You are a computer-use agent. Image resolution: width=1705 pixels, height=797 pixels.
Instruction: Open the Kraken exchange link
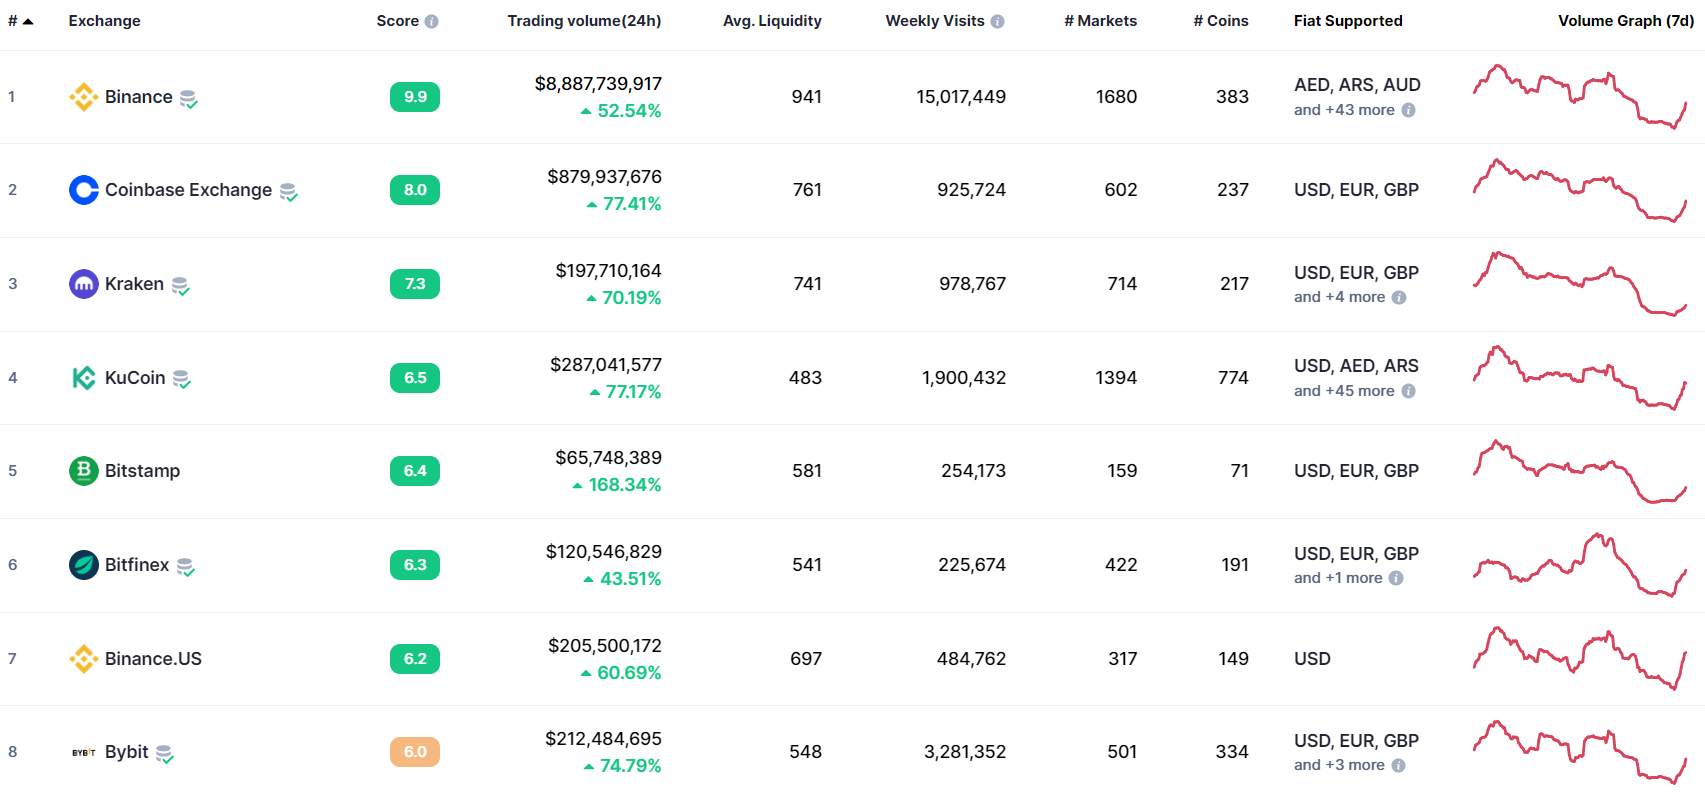134,284
